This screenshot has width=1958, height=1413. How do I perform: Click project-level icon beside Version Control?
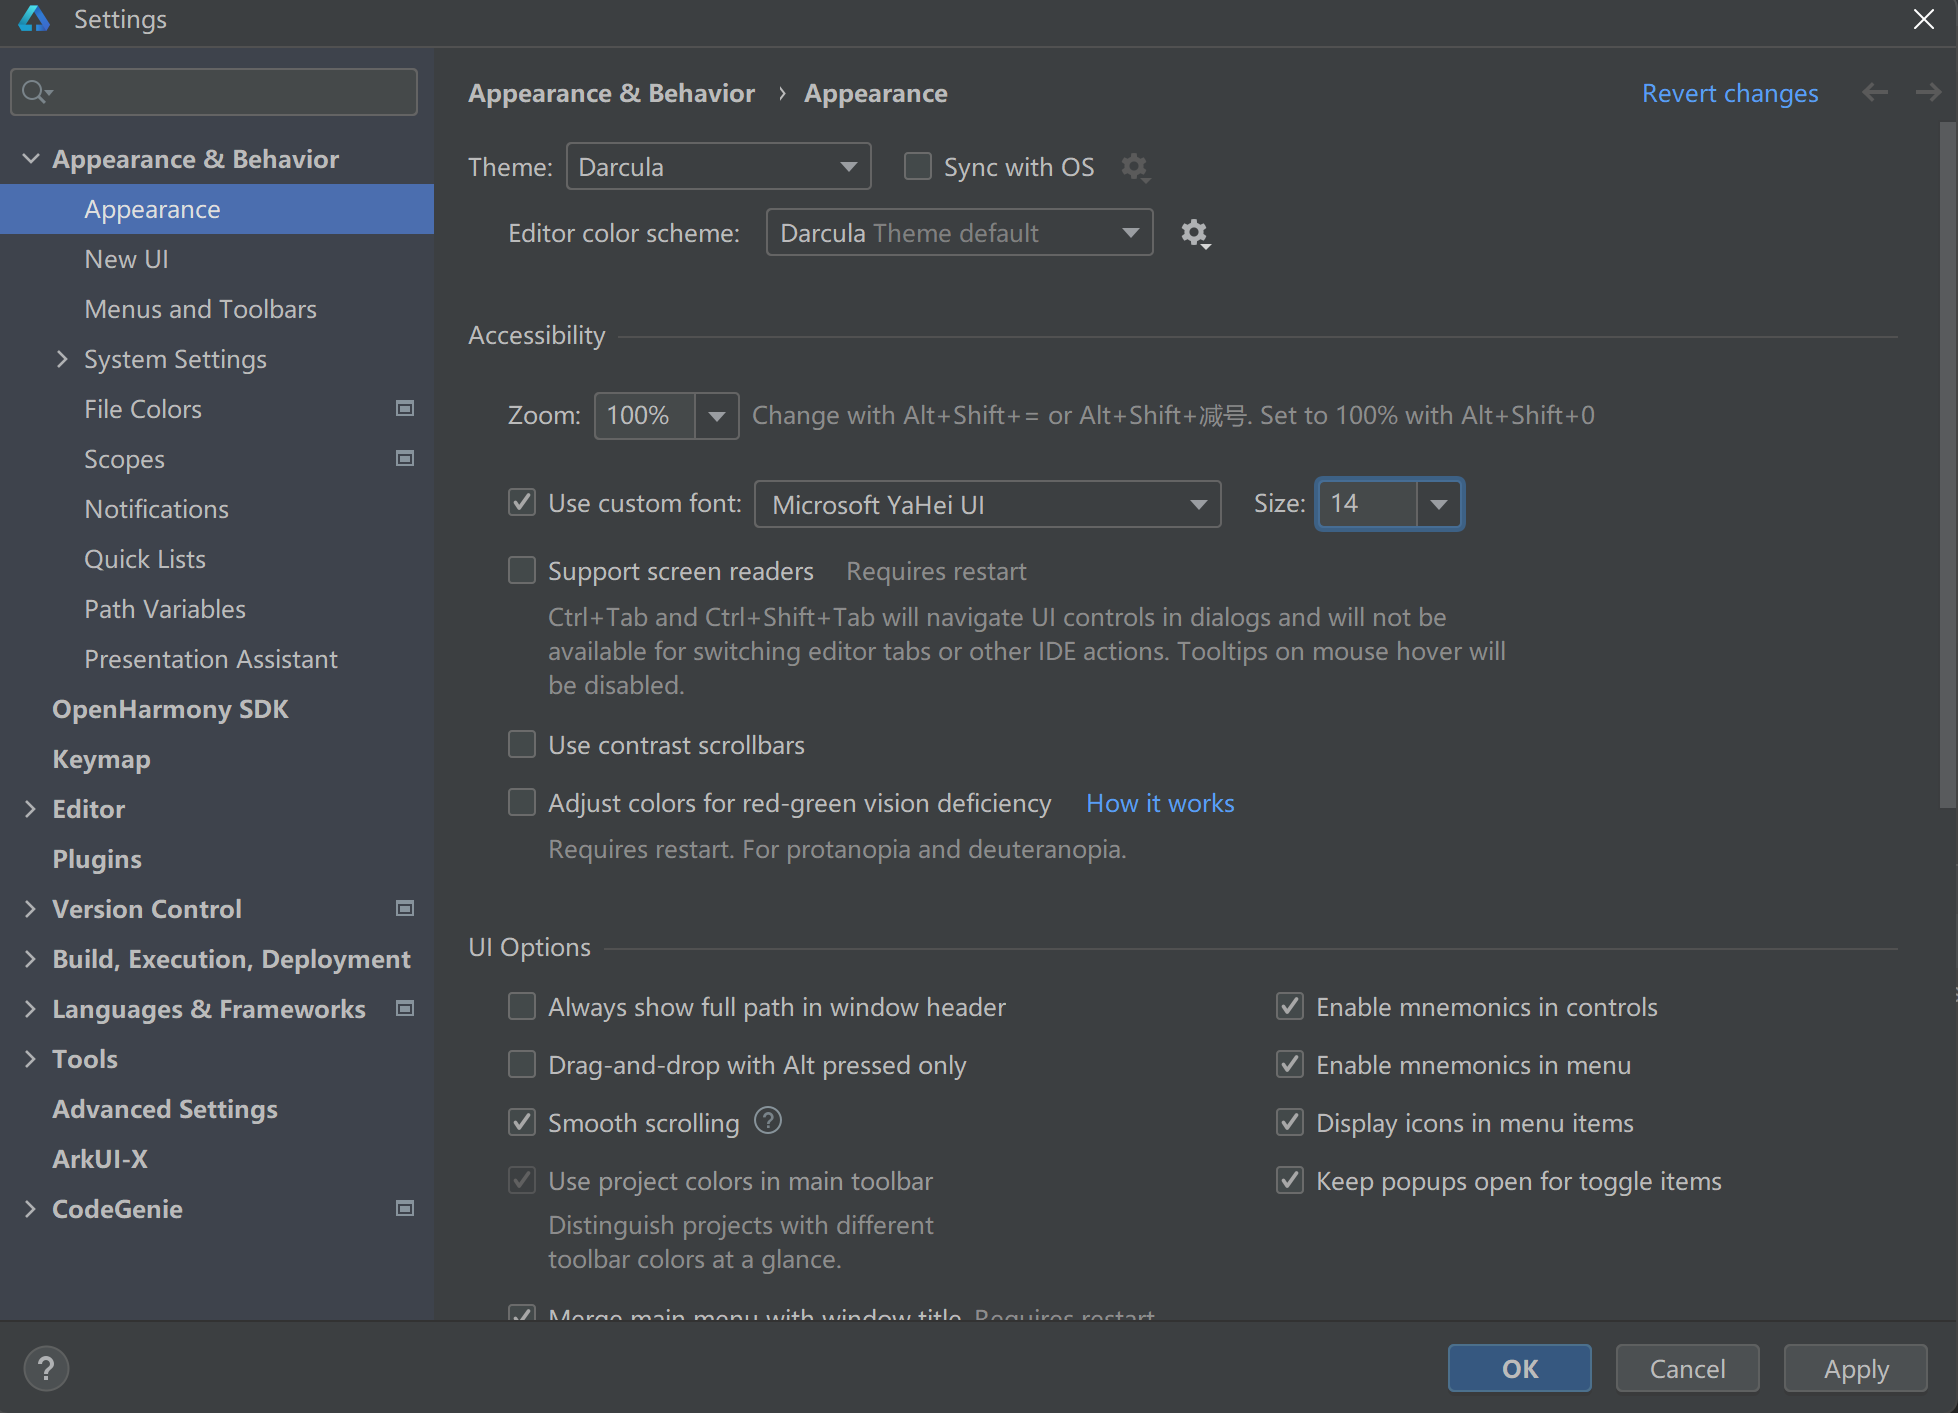tap(405, 908)
